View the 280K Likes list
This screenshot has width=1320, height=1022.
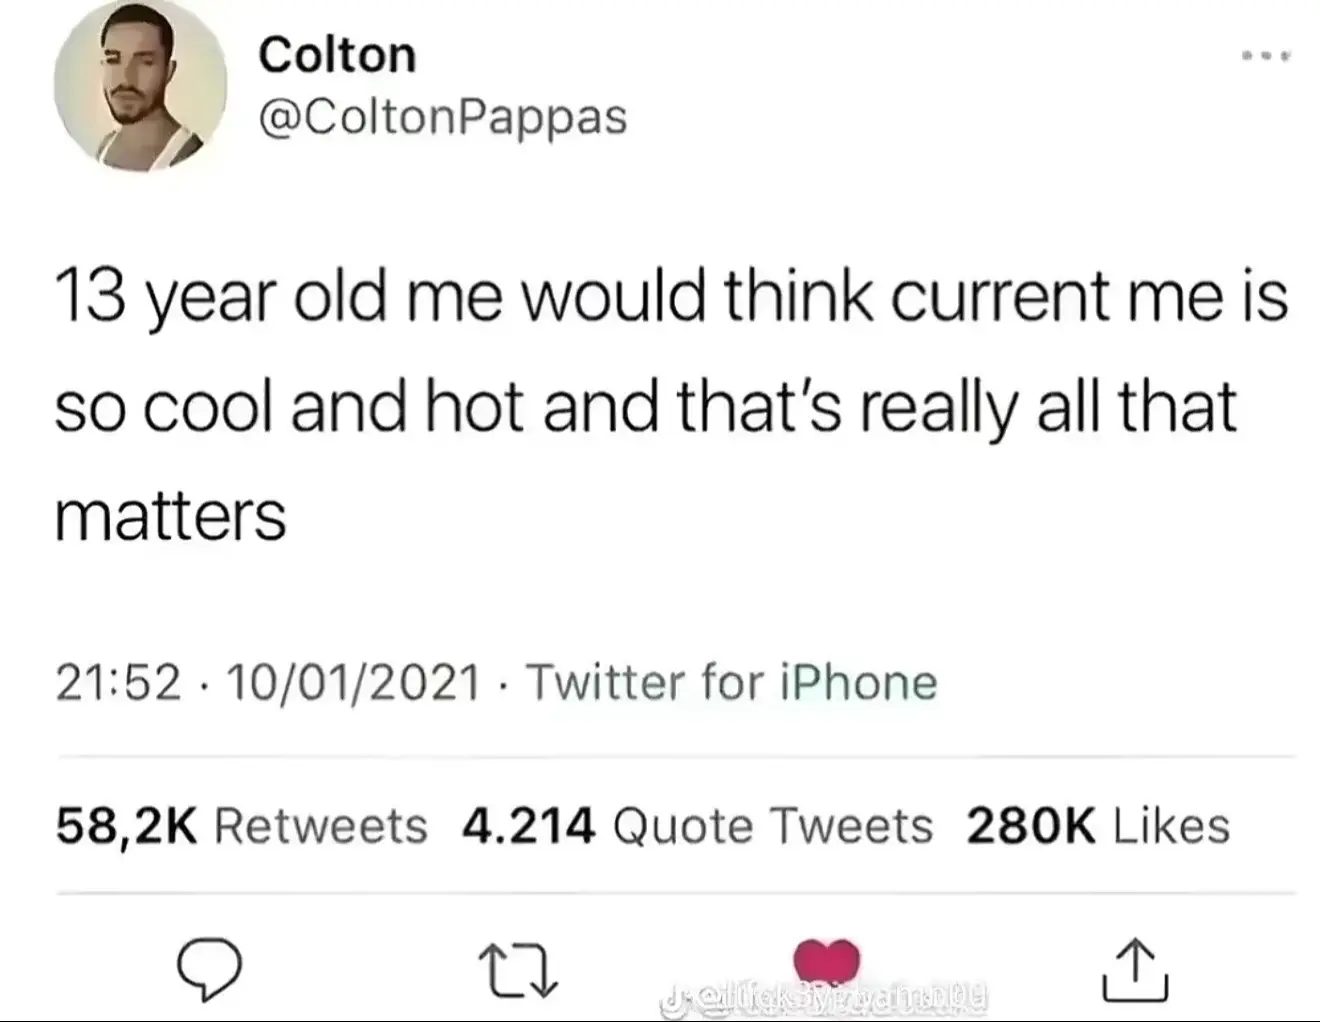tap(1098, 826)
